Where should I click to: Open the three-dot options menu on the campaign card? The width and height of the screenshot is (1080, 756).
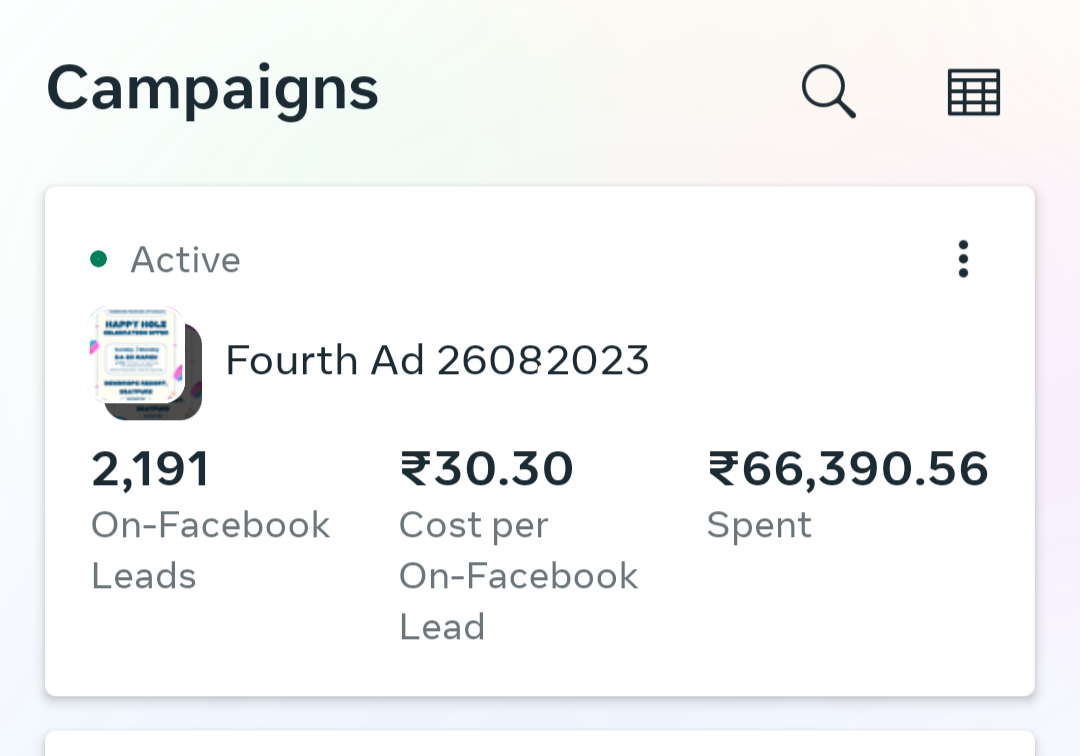[963, 259]
